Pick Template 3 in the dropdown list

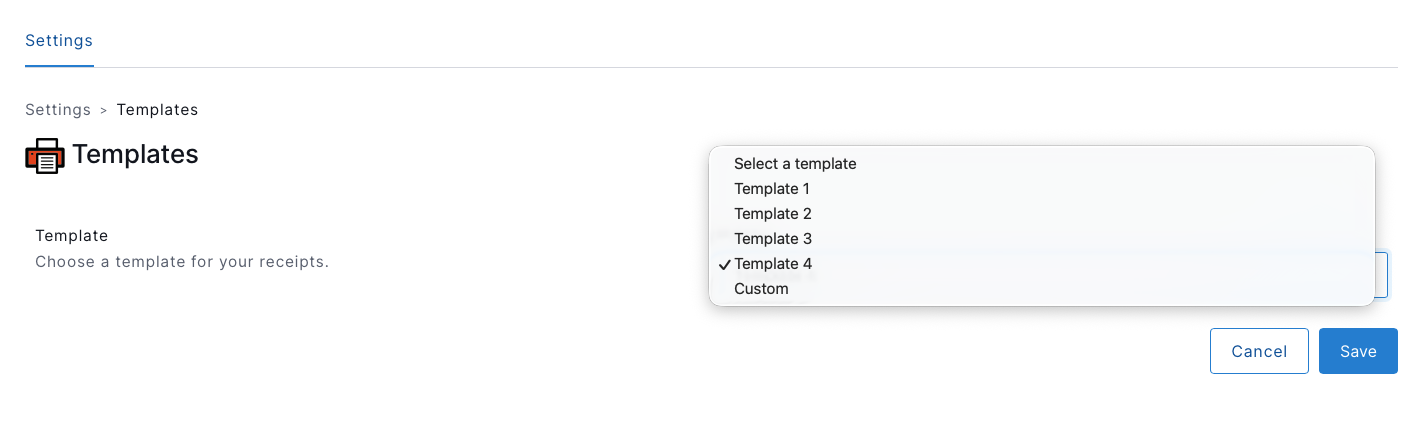tap(1041, 239)
